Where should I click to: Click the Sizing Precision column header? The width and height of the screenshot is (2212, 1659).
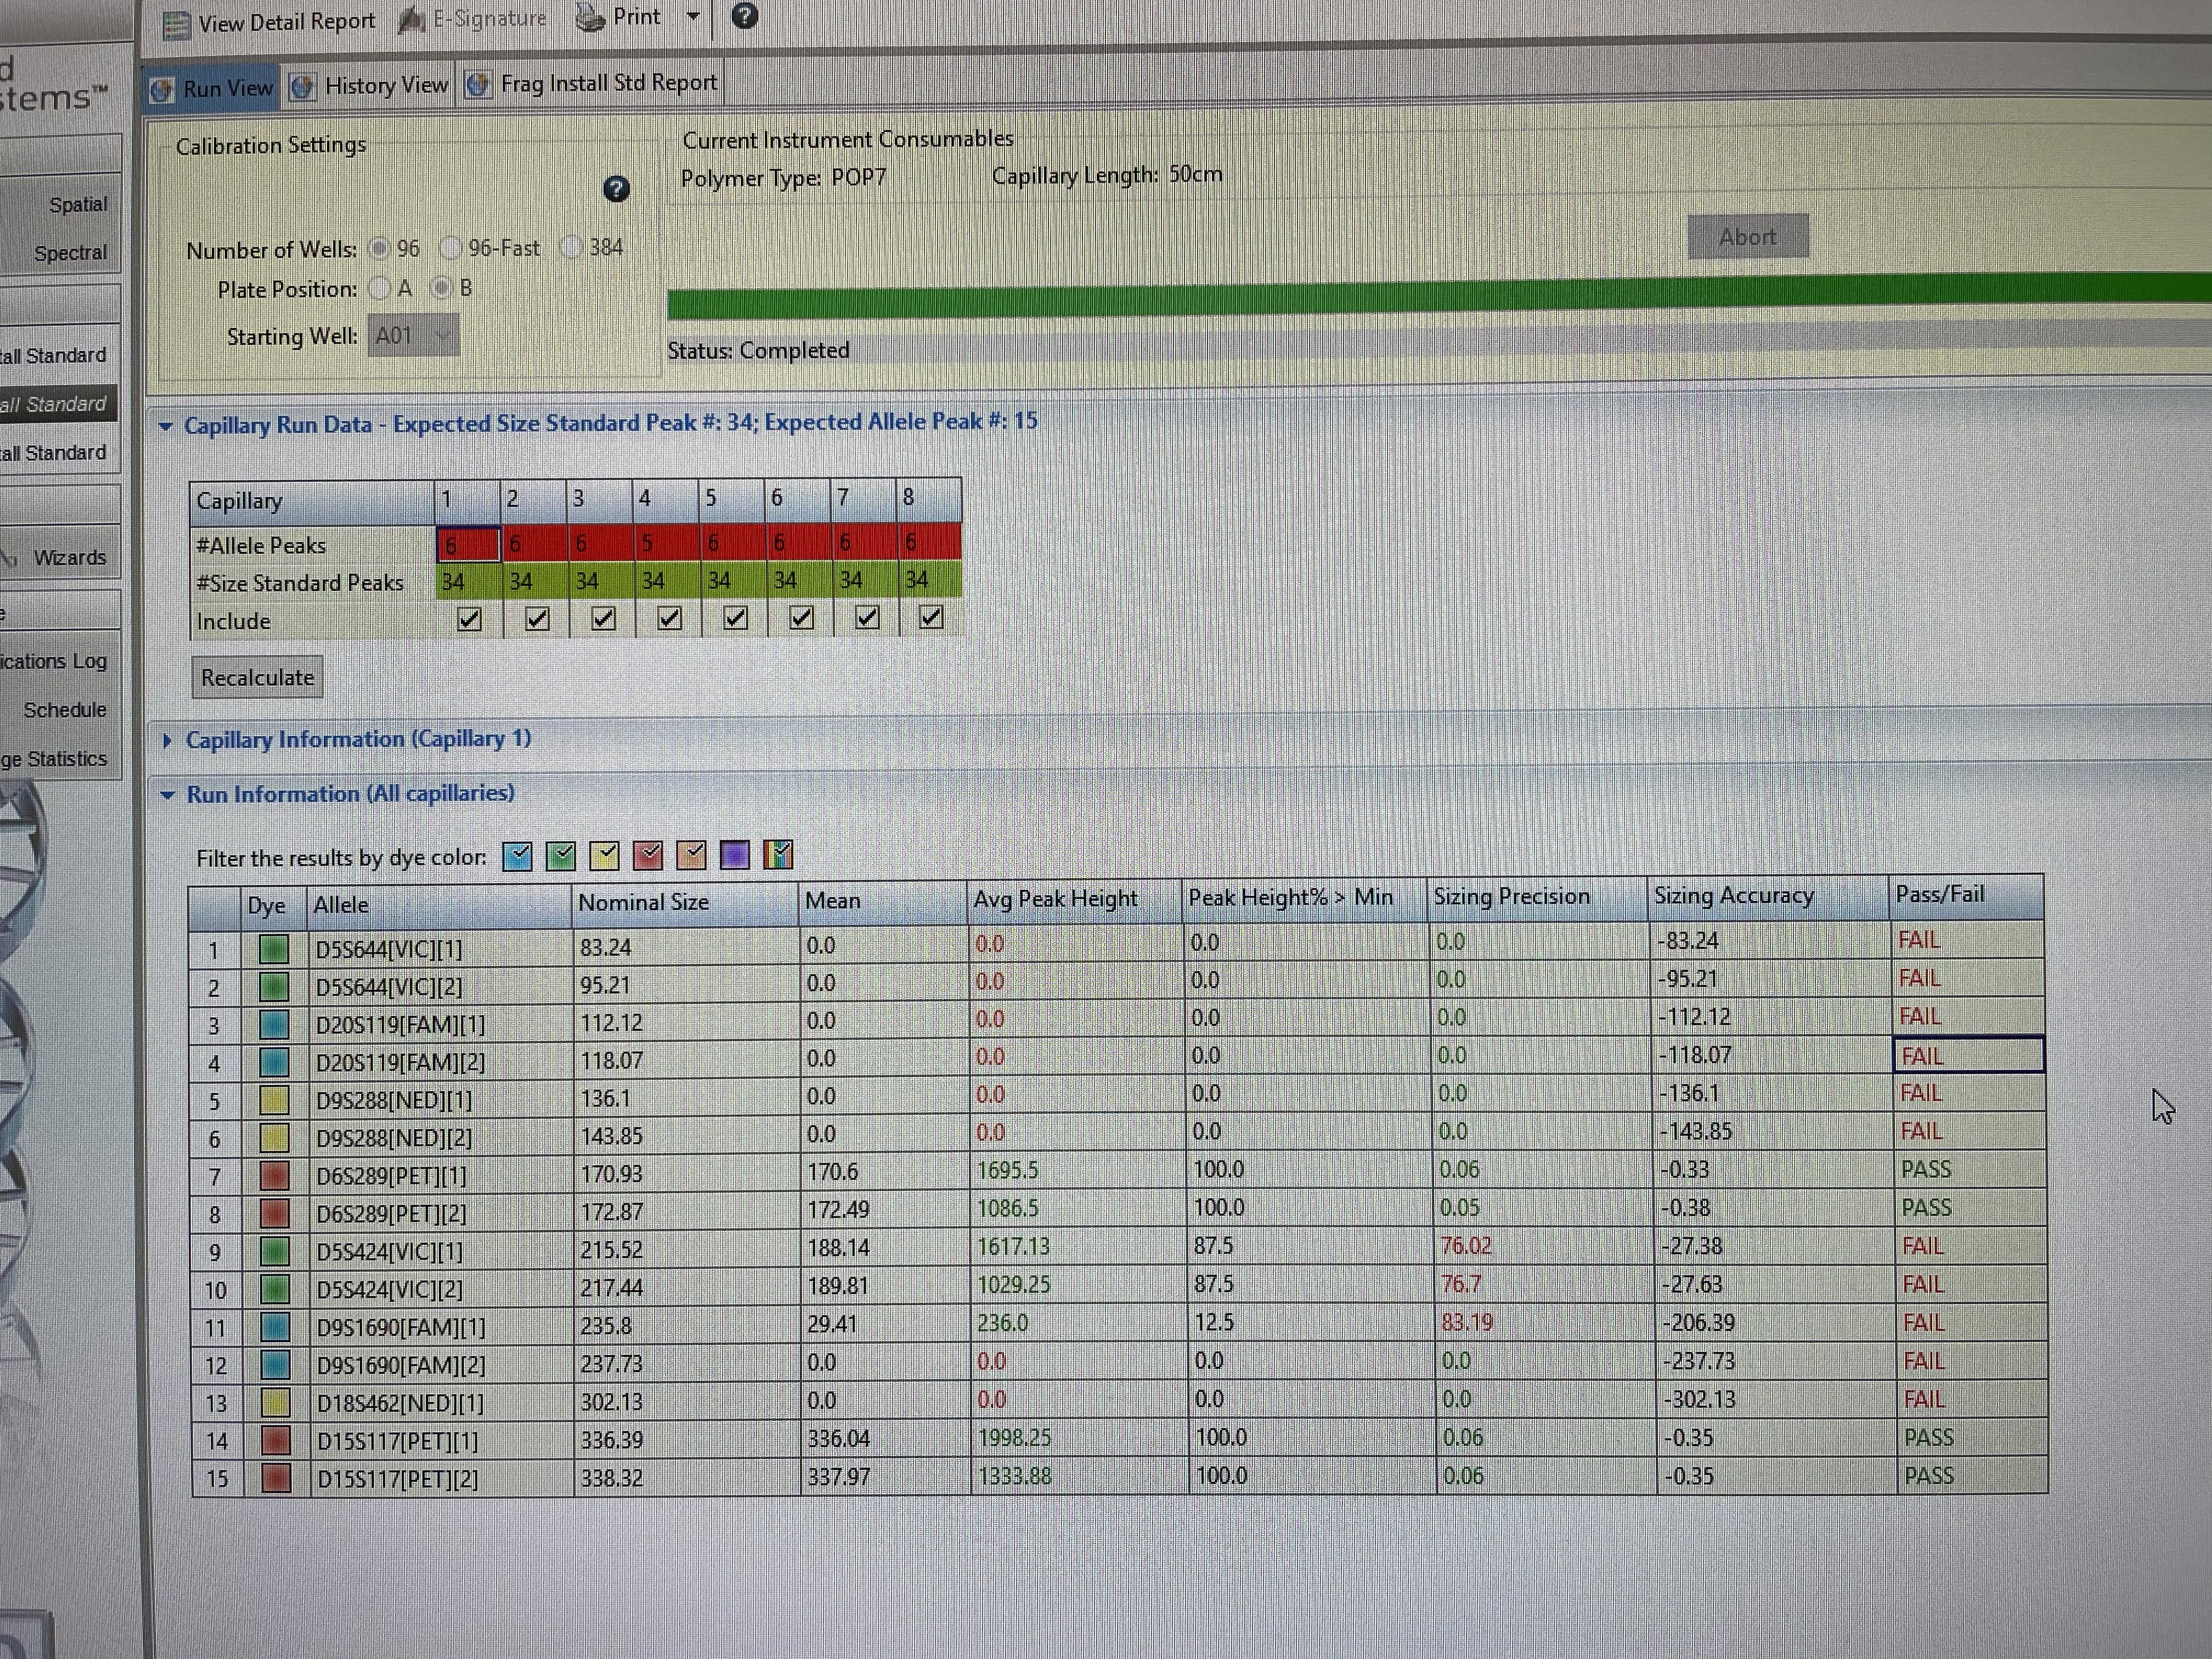tap(1536, 897)
